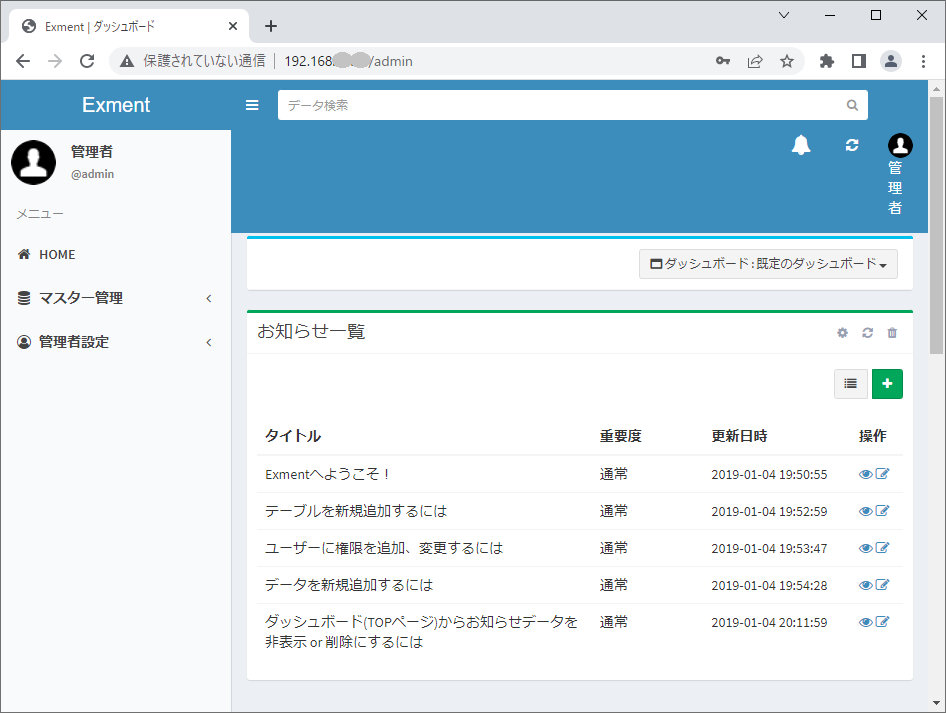Click the hamburger menu icon beside Exment logo

(252, 104)
